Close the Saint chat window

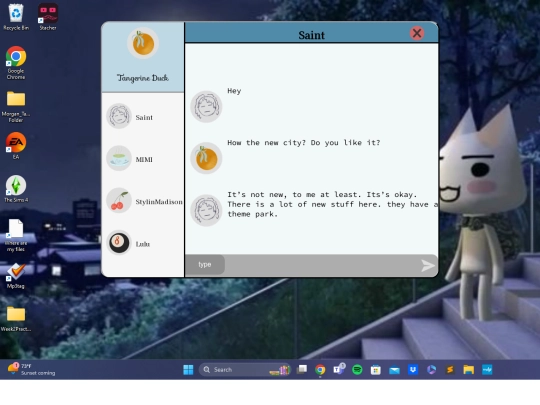tap(417, 33)
